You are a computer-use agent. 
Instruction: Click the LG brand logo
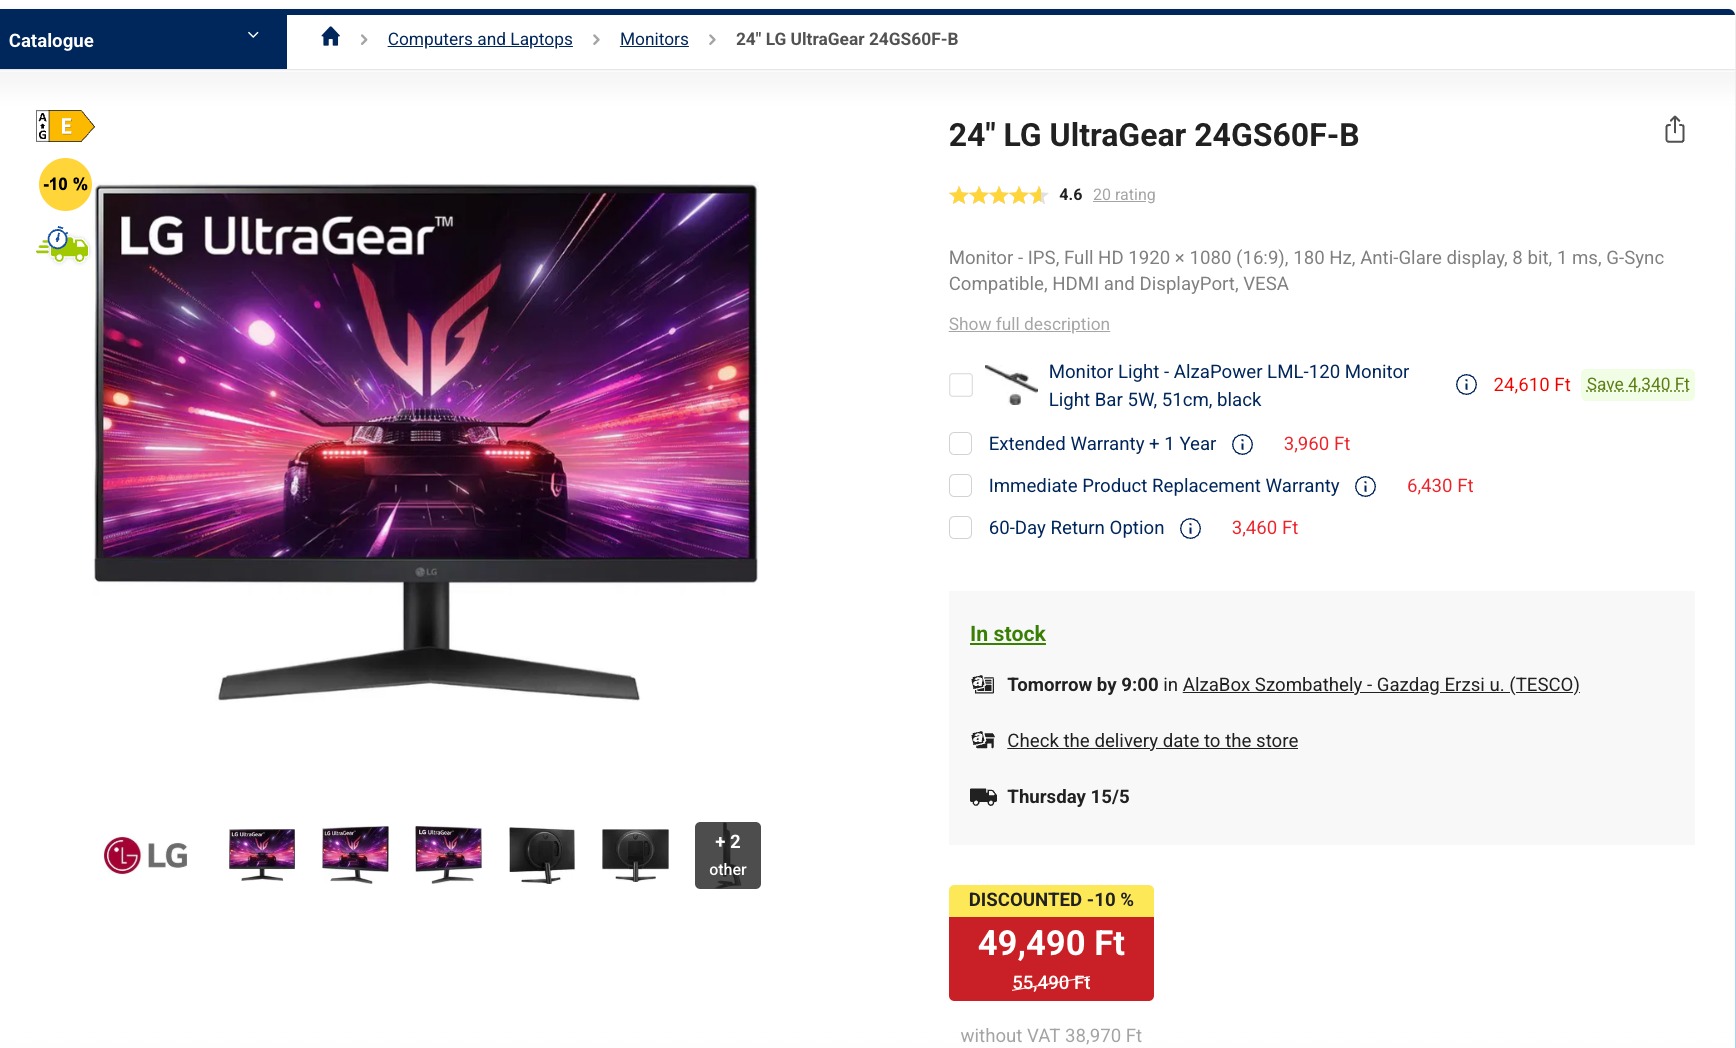click(146, 855)
